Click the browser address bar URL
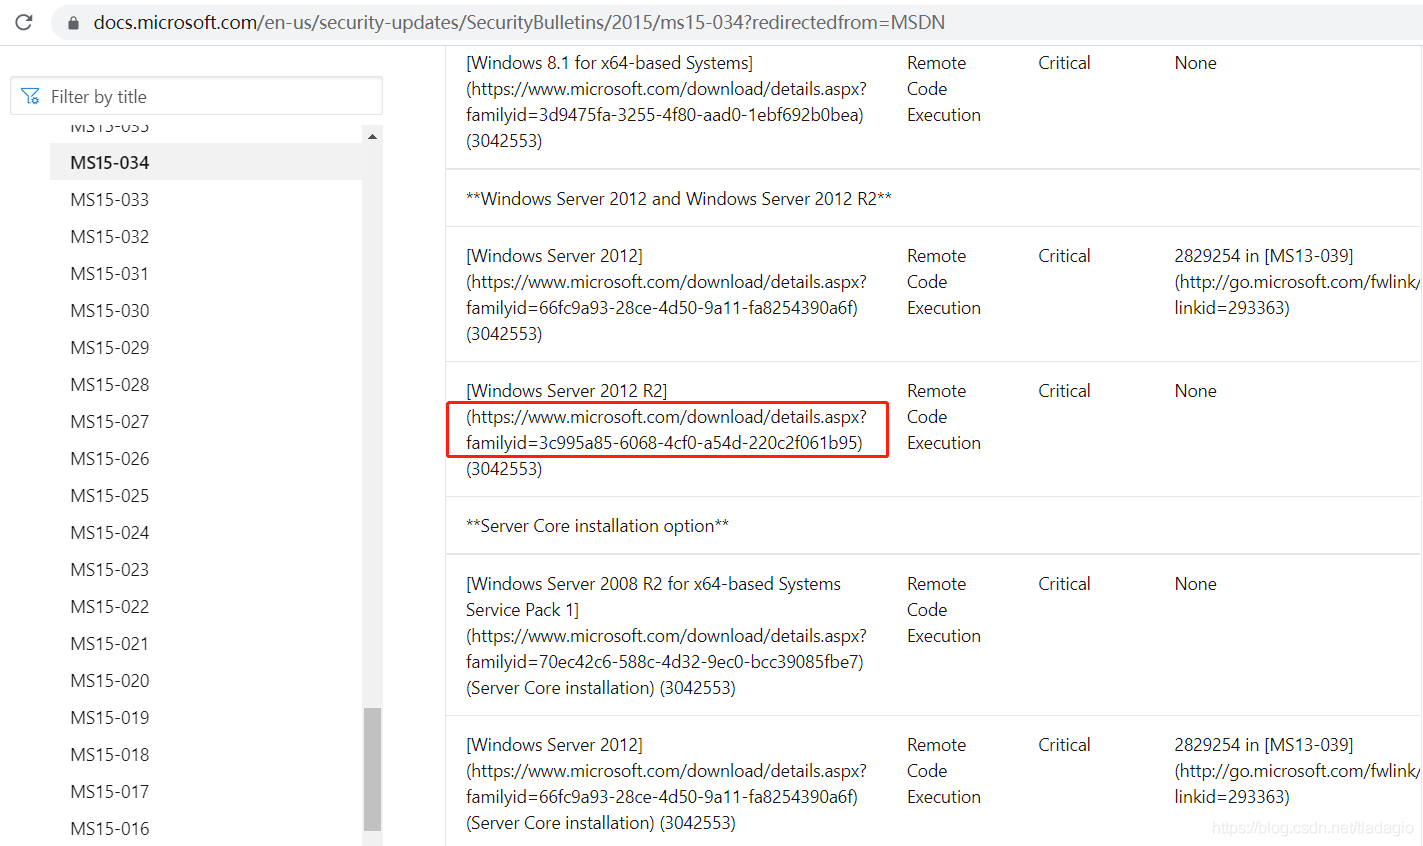This screenshot has height=846, width=1423. (x=519, y=22)
